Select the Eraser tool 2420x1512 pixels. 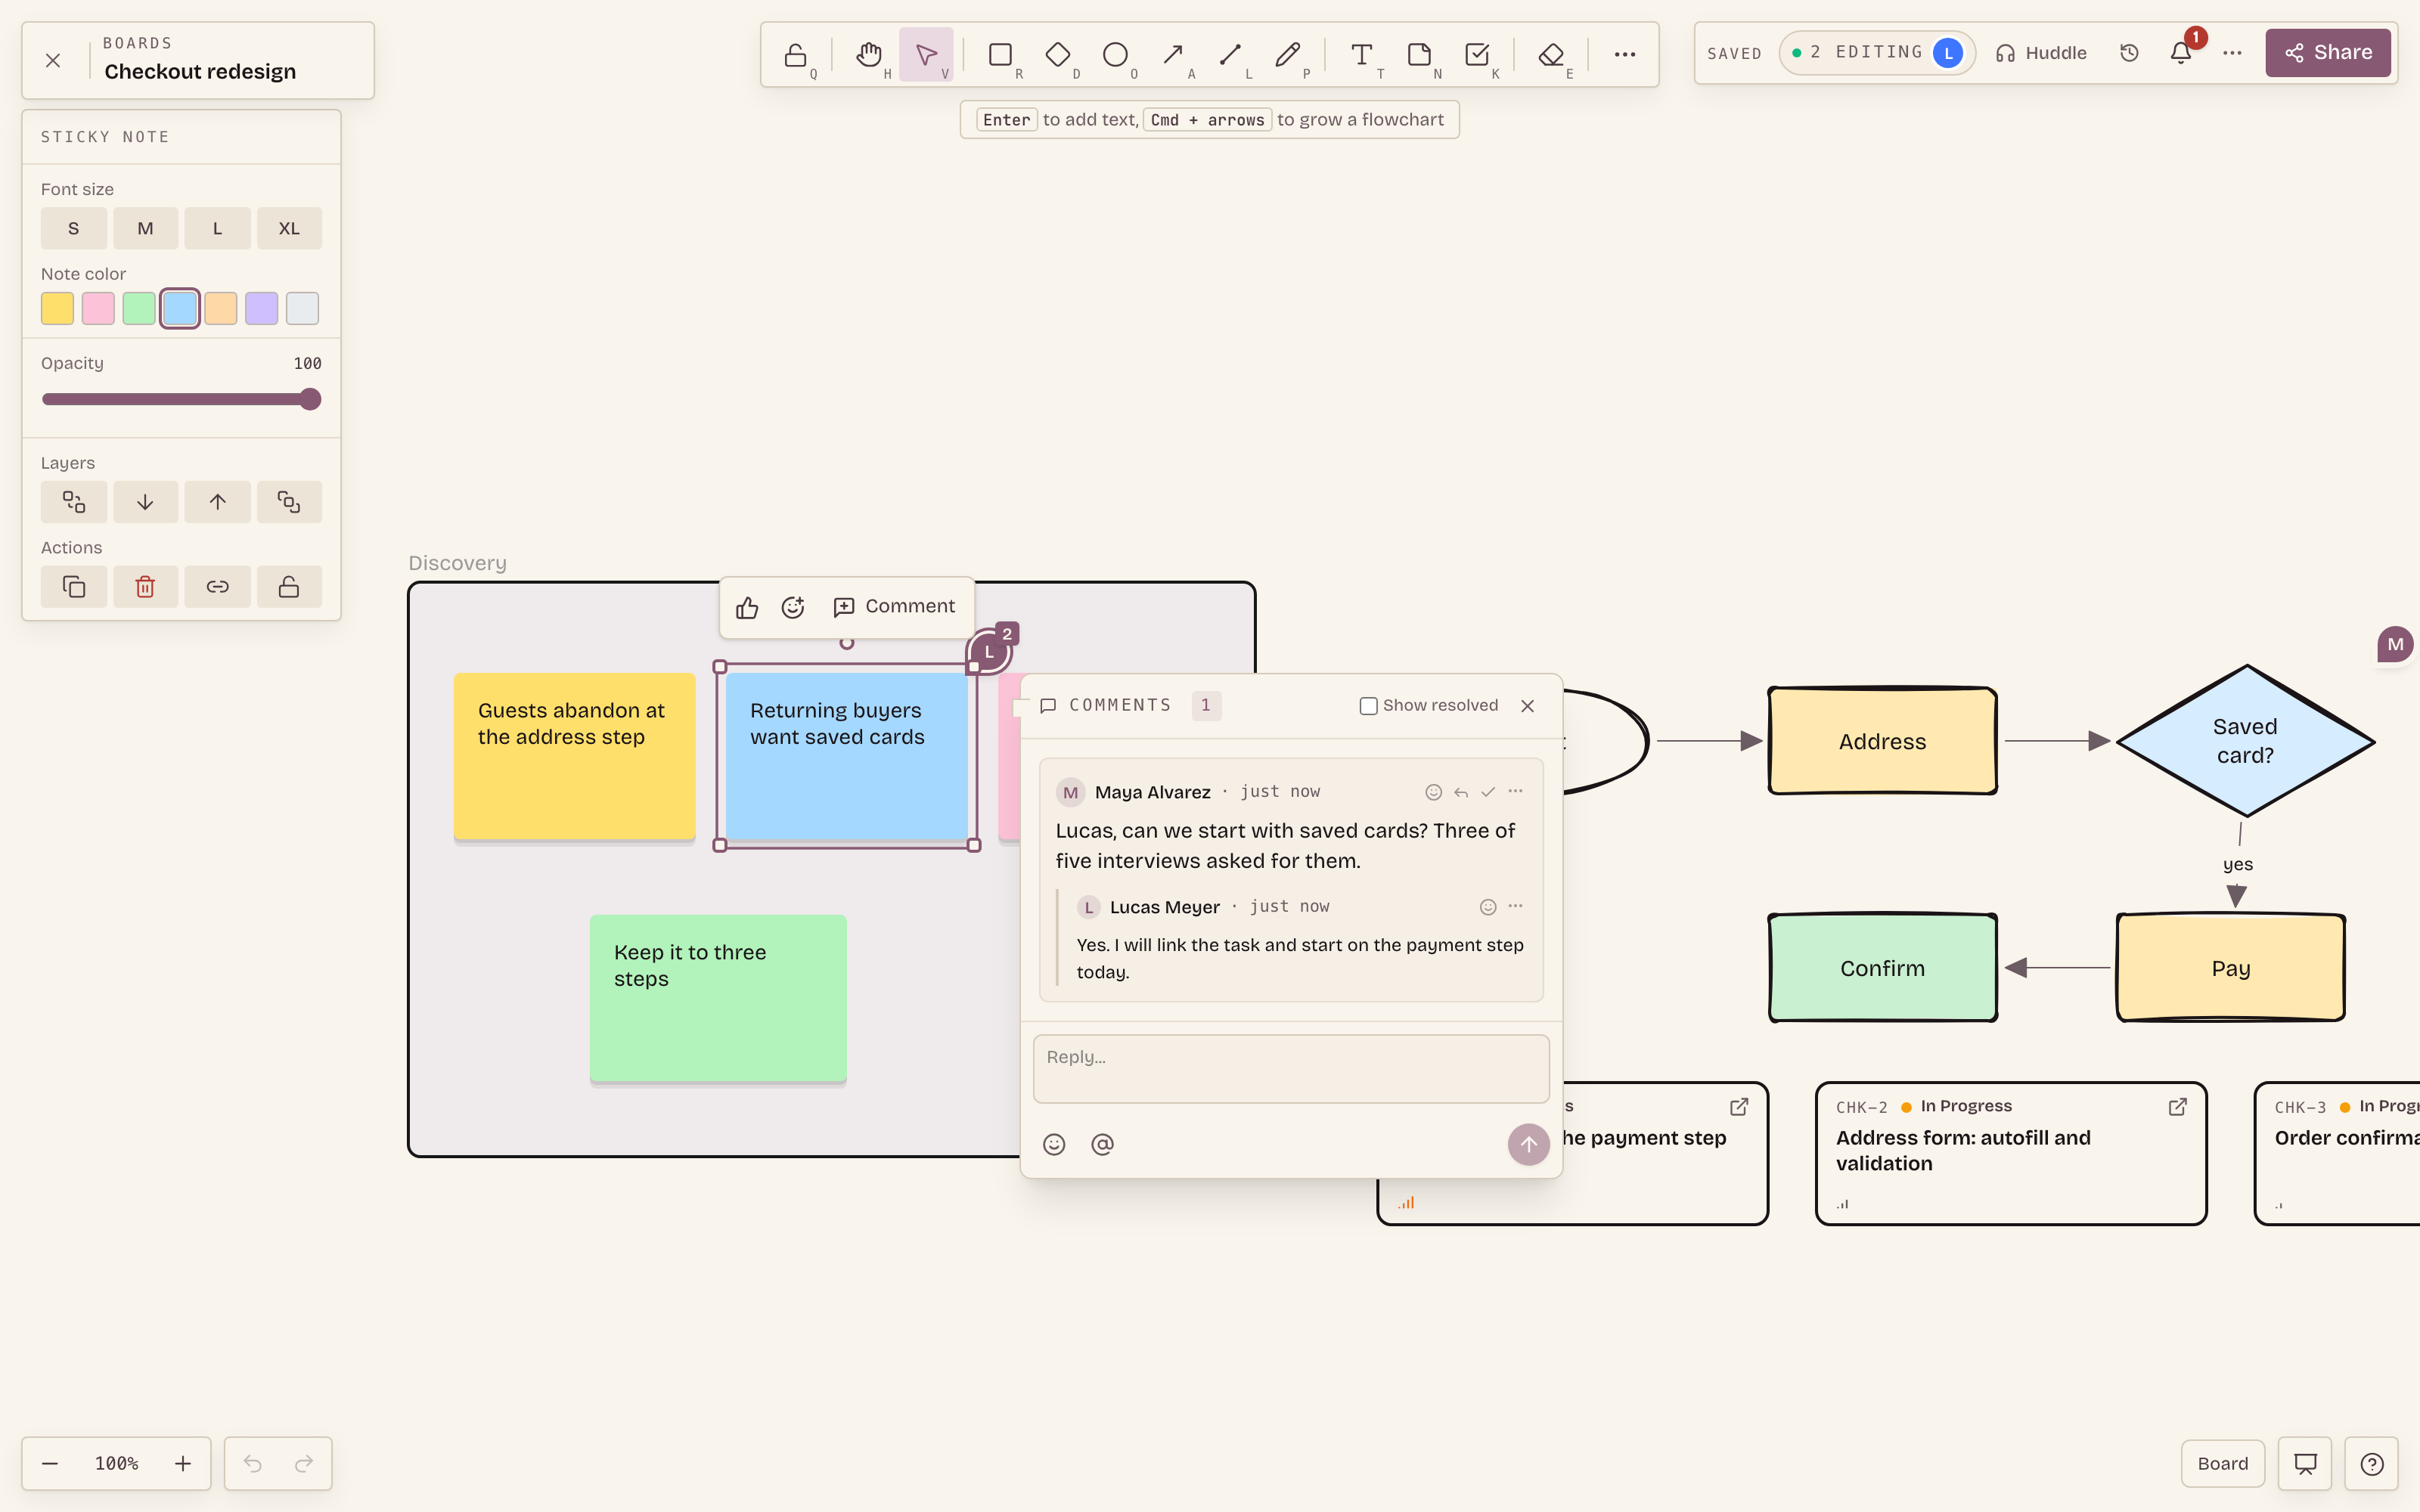1551,54
